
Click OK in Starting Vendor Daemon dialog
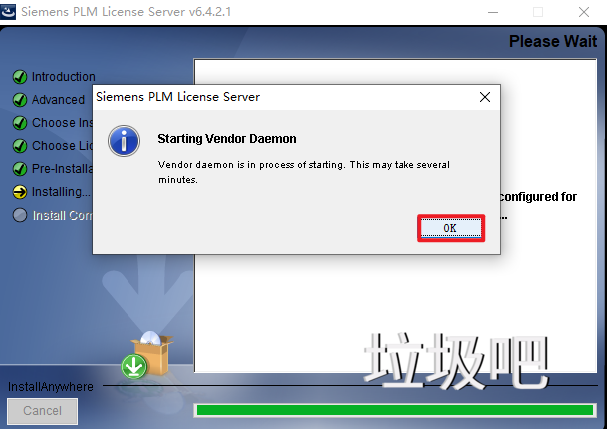coord(451,228)
